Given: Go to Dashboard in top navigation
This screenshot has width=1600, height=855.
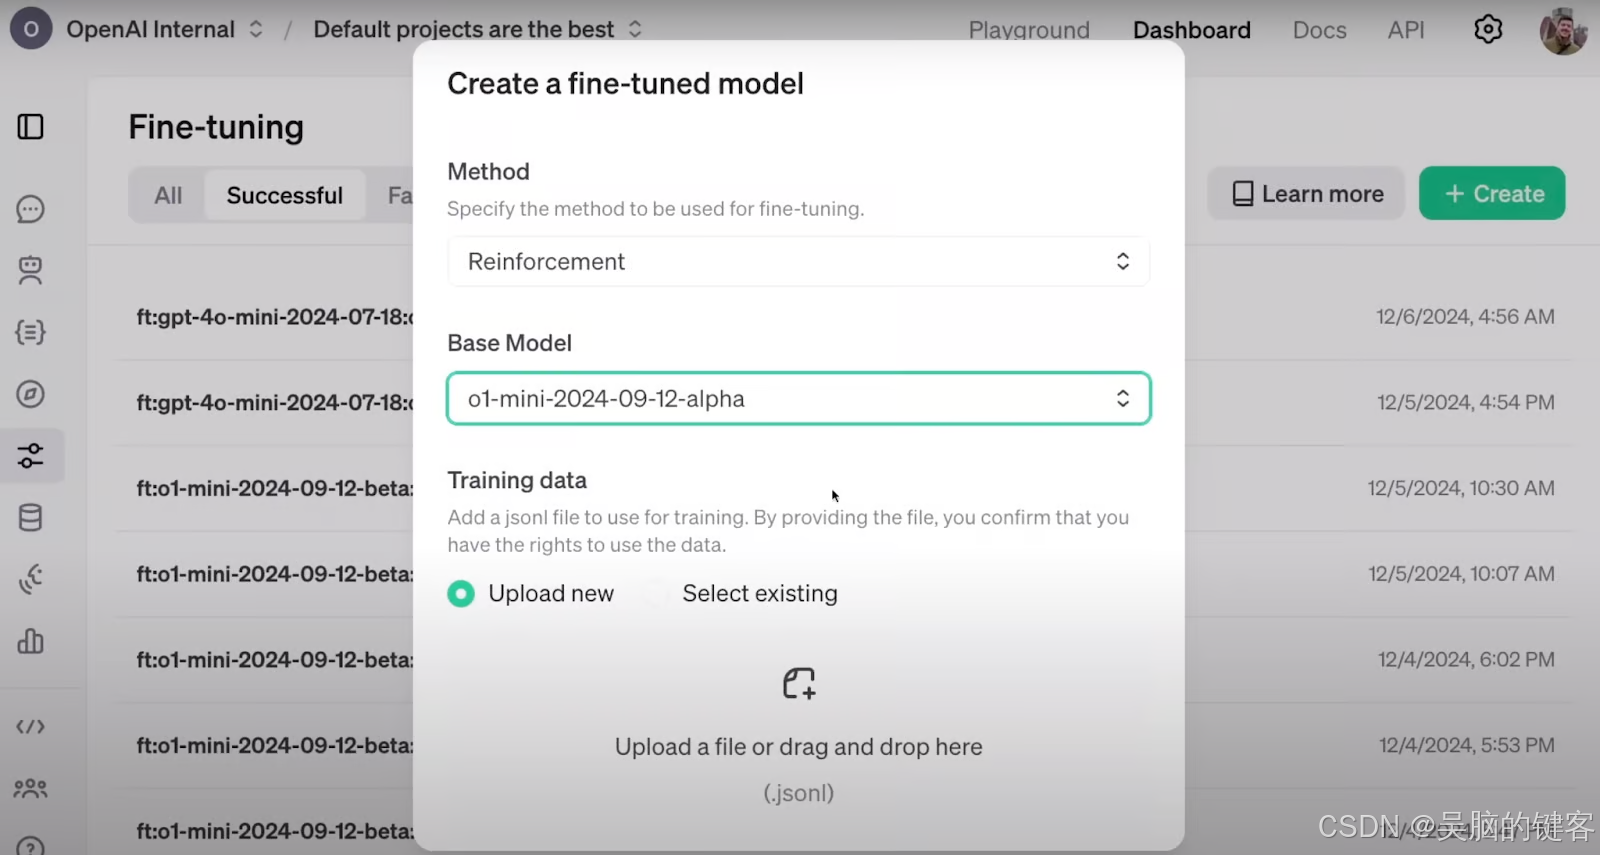Looking at the screenshot, I should coord(1191,30).
